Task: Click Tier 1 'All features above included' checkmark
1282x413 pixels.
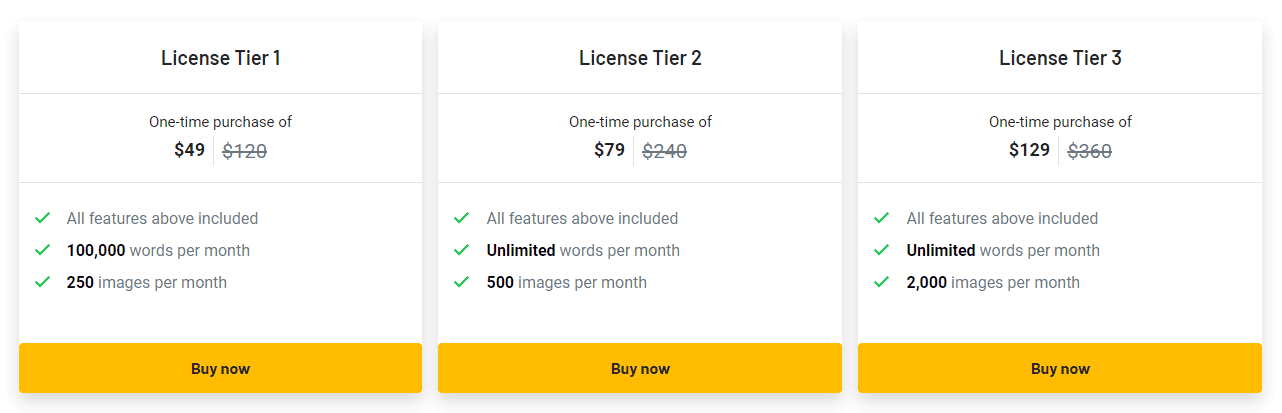Action: click(x=43, y=218)
